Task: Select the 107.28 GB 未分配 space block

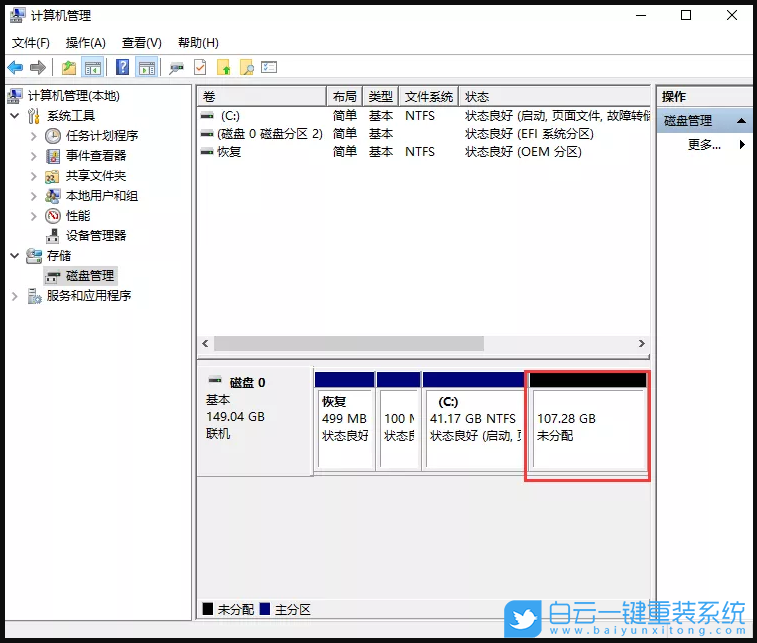Action: point(588,421)
